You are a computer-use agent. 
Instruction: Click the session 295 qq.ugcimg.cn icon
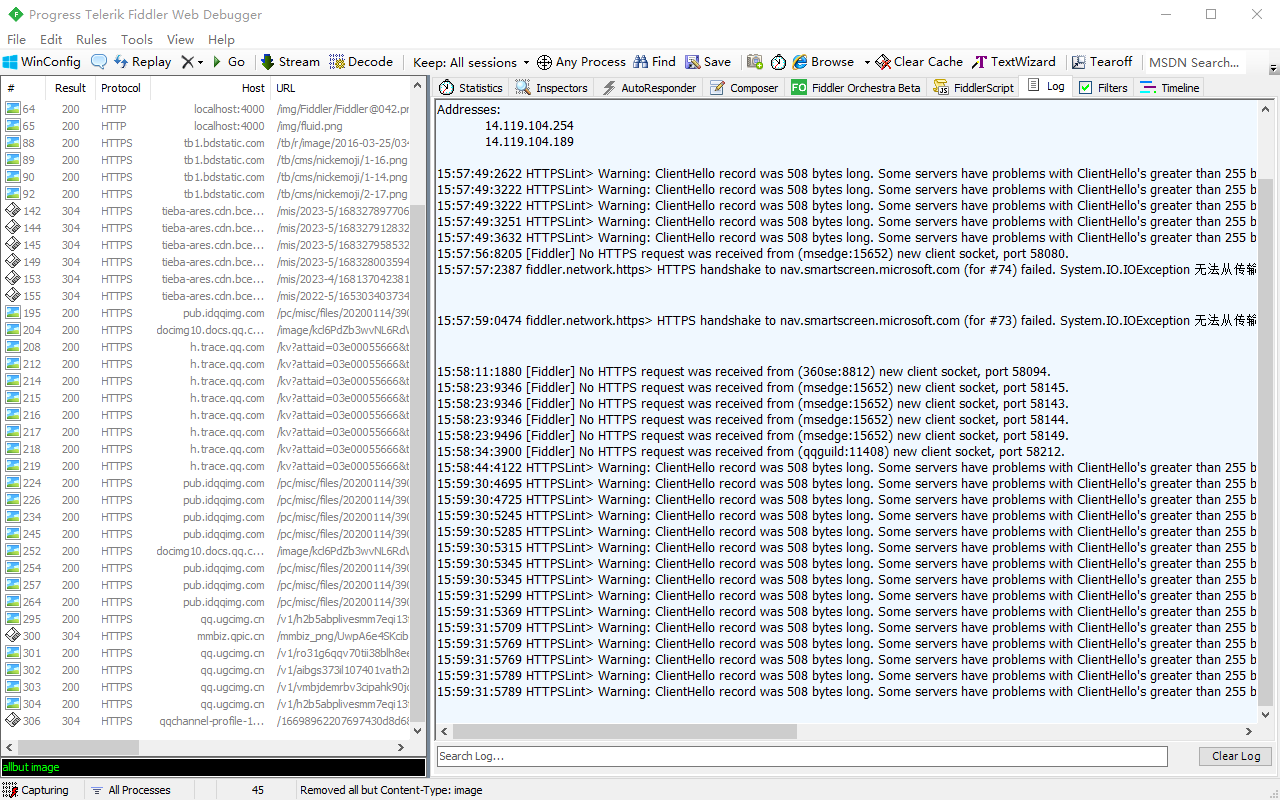[13, 619]
